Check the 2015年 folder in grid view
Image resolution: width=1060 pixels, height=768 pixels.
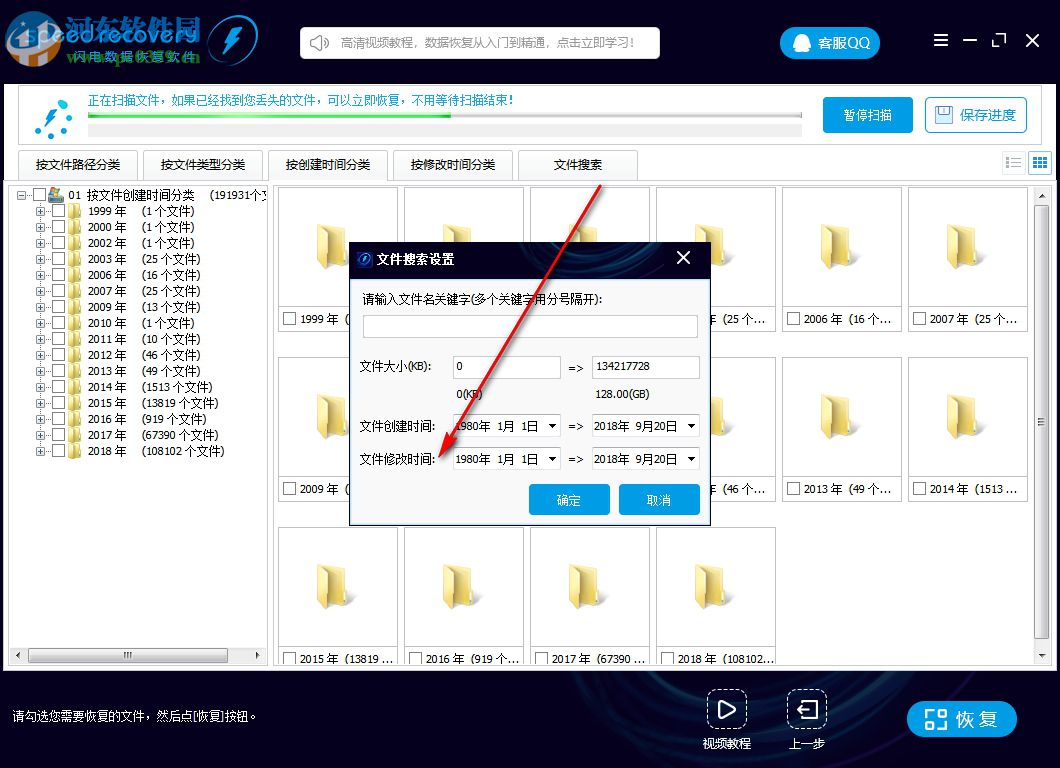(288, 658)
